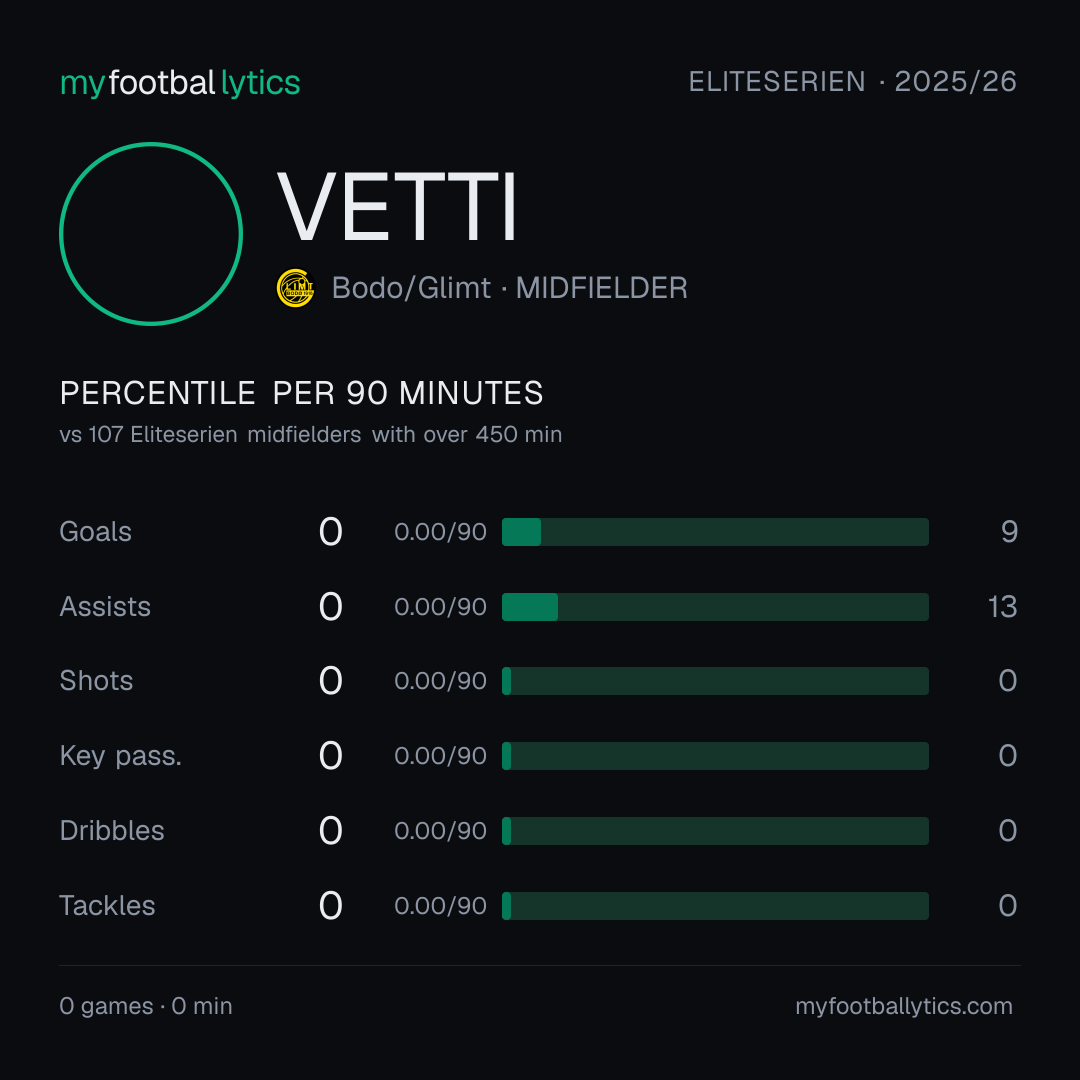The width and height of the screenshot is (1080, 1080).
Task: Select the Dribbles percentile bar
Action: (715, 831)
